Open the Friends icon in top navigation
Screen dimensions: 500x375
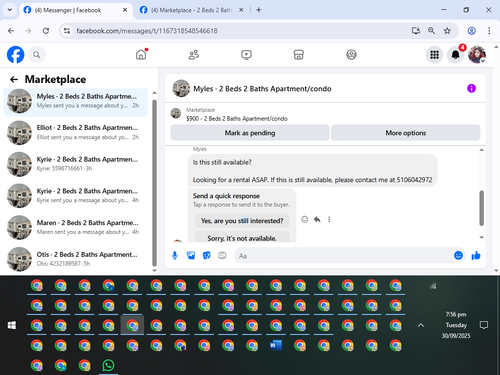tap(194, 55)
